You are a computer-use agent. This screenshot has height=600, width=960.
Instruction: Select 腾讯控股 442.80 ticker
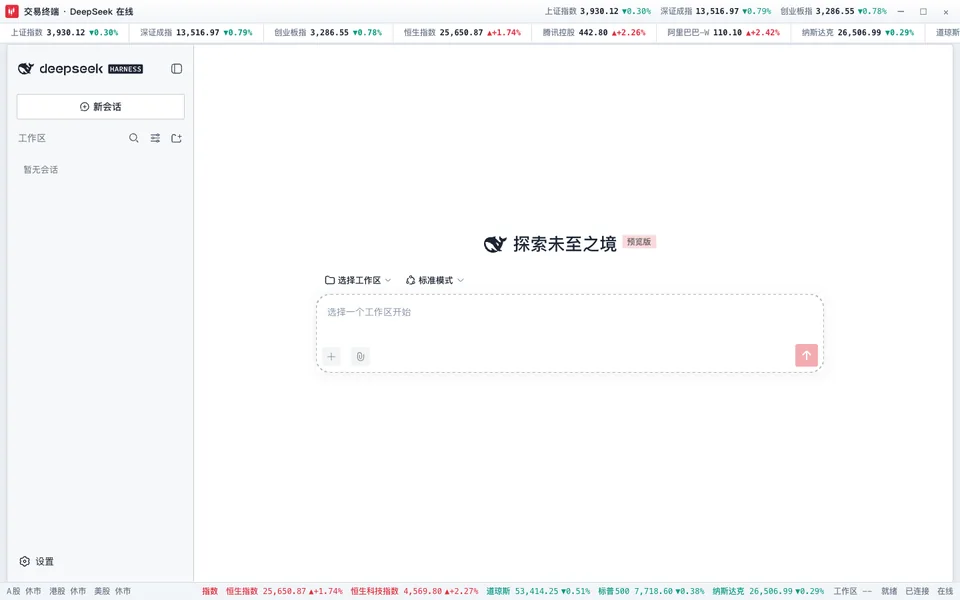click(x=594, y=32)
